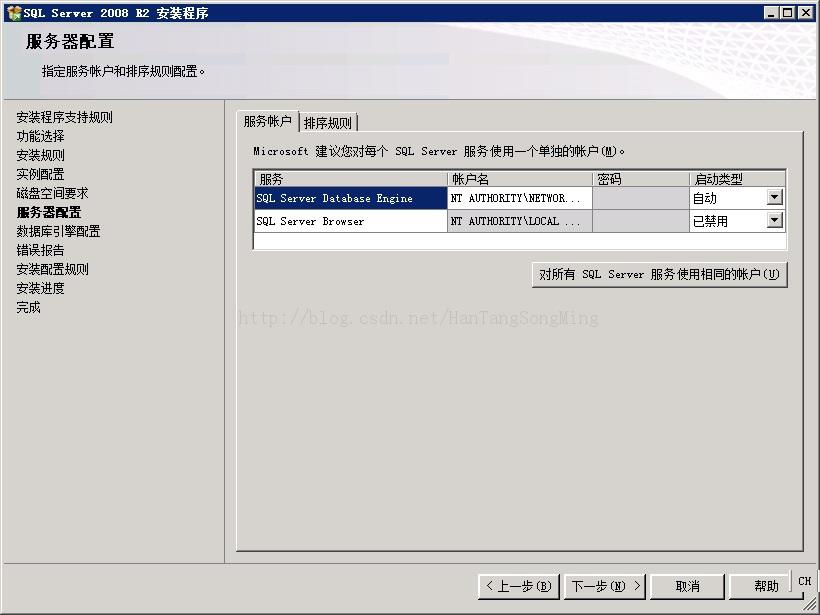
Task: Click the 服务 column header
Action: pos(350,179)
